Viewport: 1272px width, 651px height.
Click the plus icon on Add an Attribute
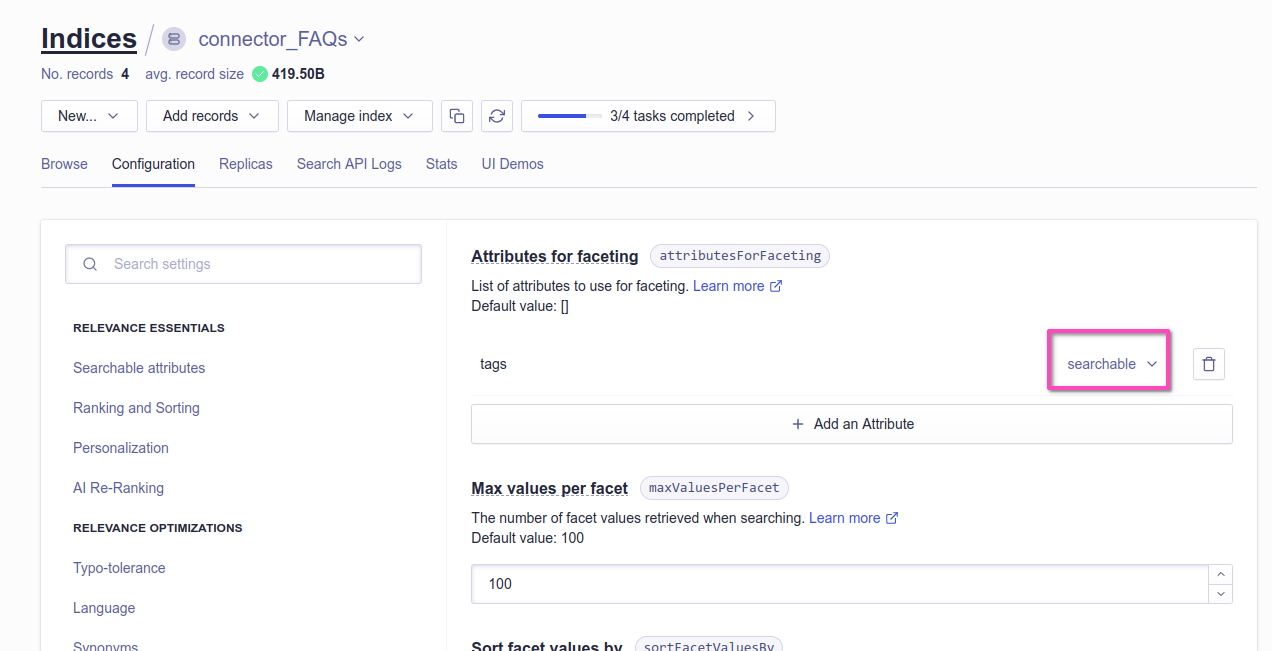point(797,423)
